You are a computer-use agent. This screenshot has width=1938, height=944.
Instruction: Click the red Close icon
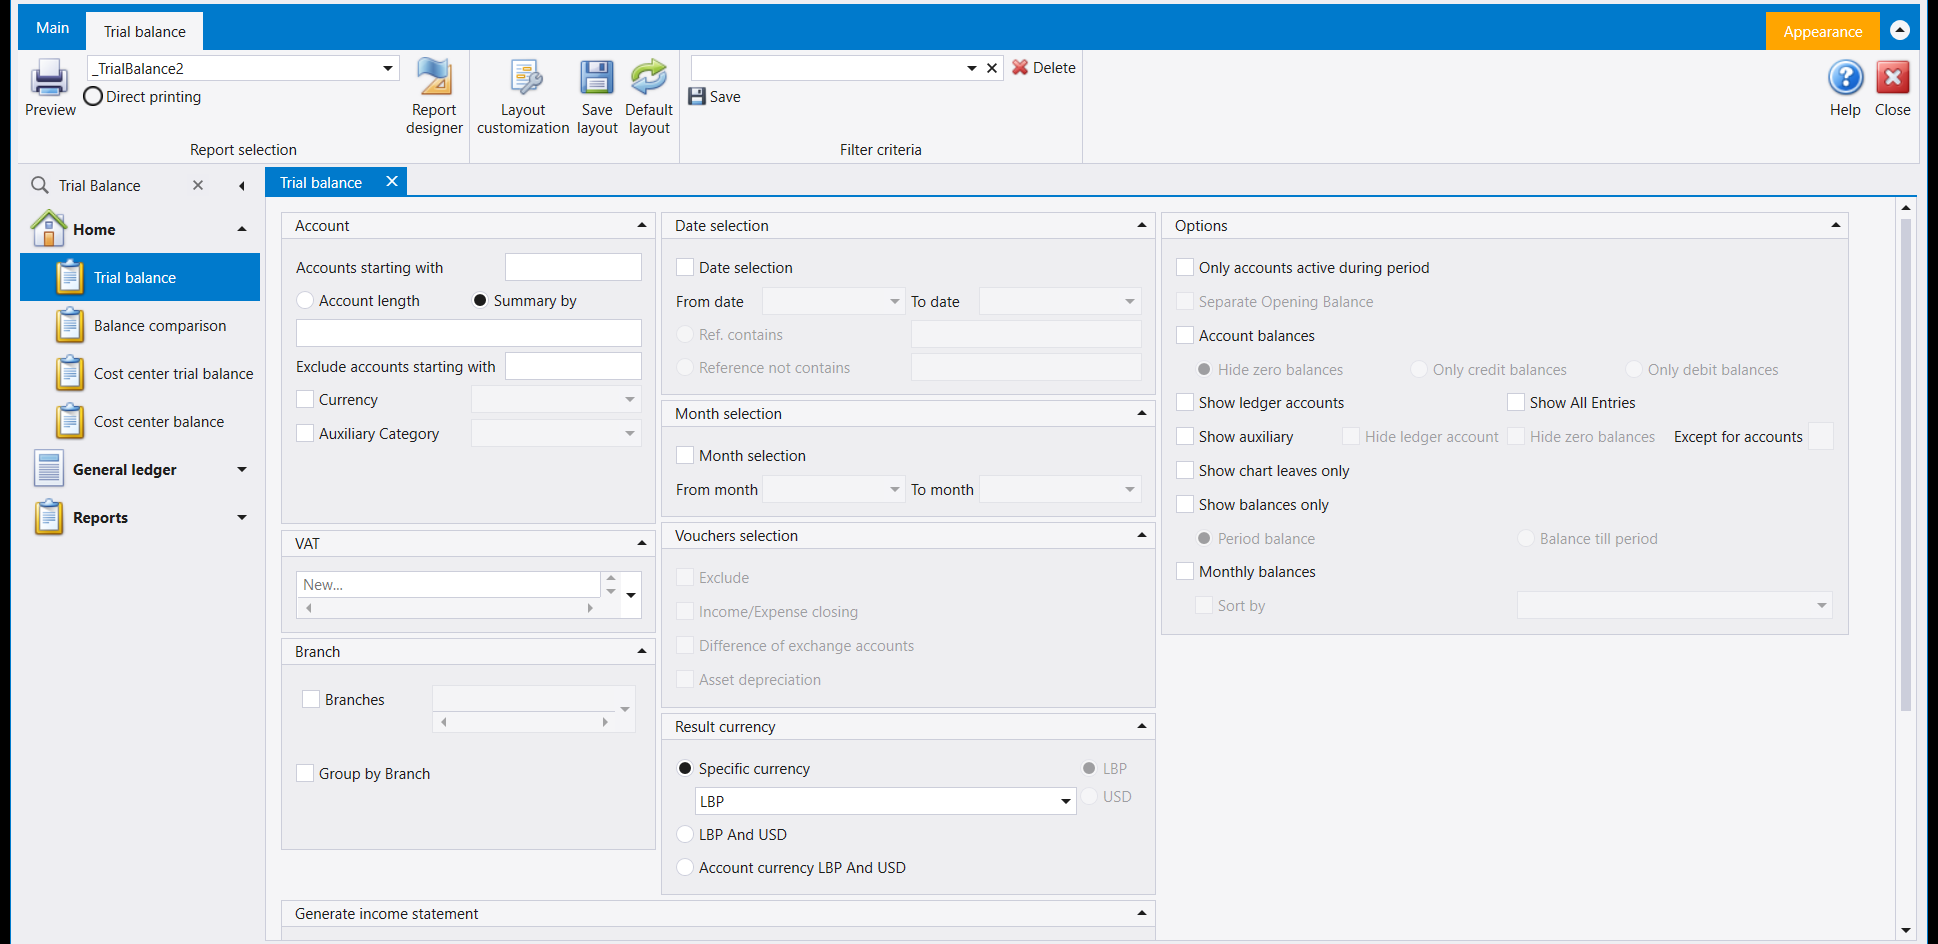tap(1892, 78)
